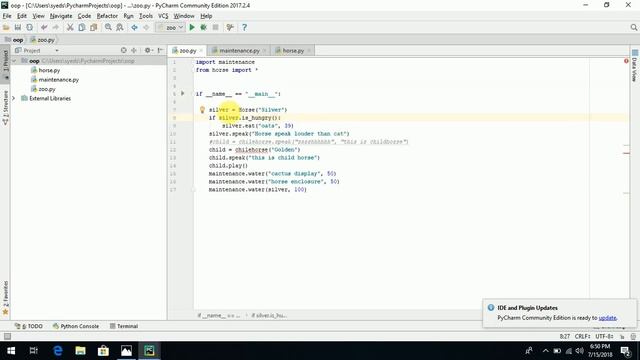The height and width of the screenshot is (360, 640).
Task: Open the Refactor menu
Action: (107, 16)
